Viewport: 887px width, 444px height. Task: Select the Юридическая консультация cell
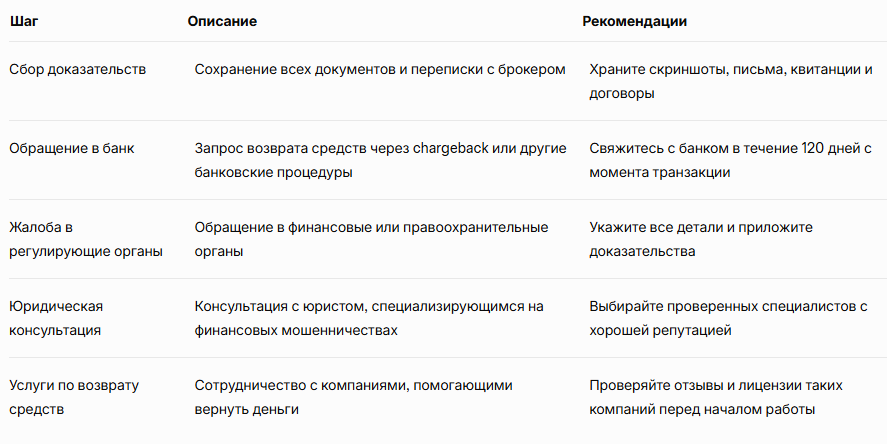pyautogui.click(x=56, y=318)
